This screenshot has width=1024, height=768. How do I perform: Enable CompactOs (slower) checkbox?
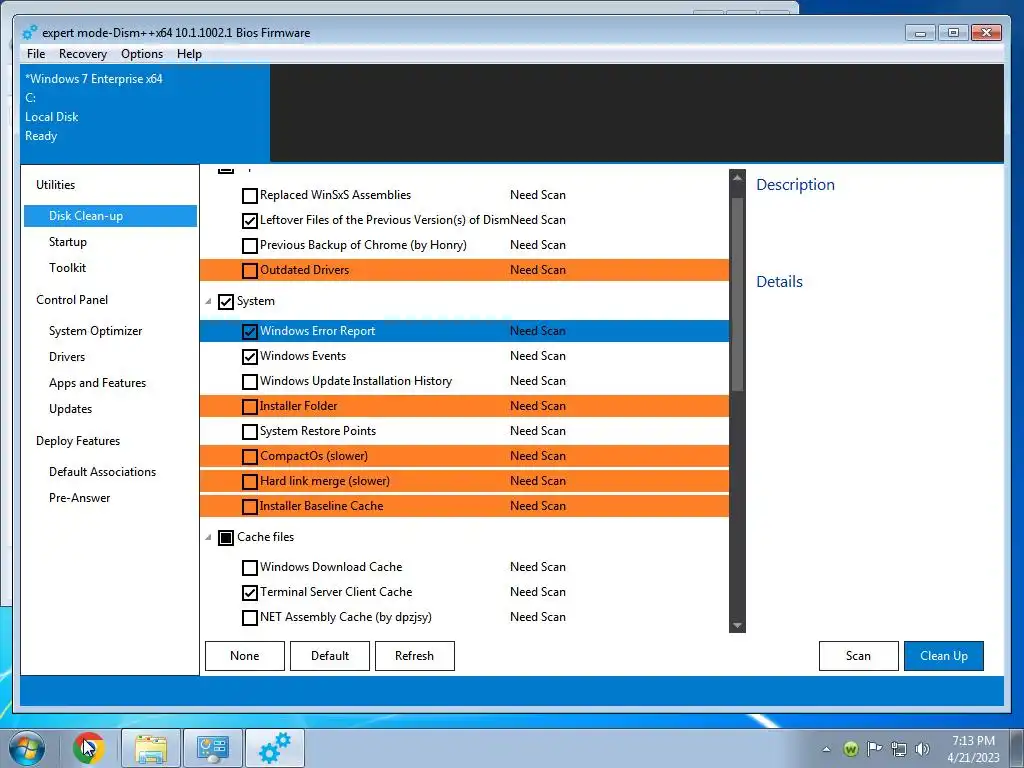point(249,456)
